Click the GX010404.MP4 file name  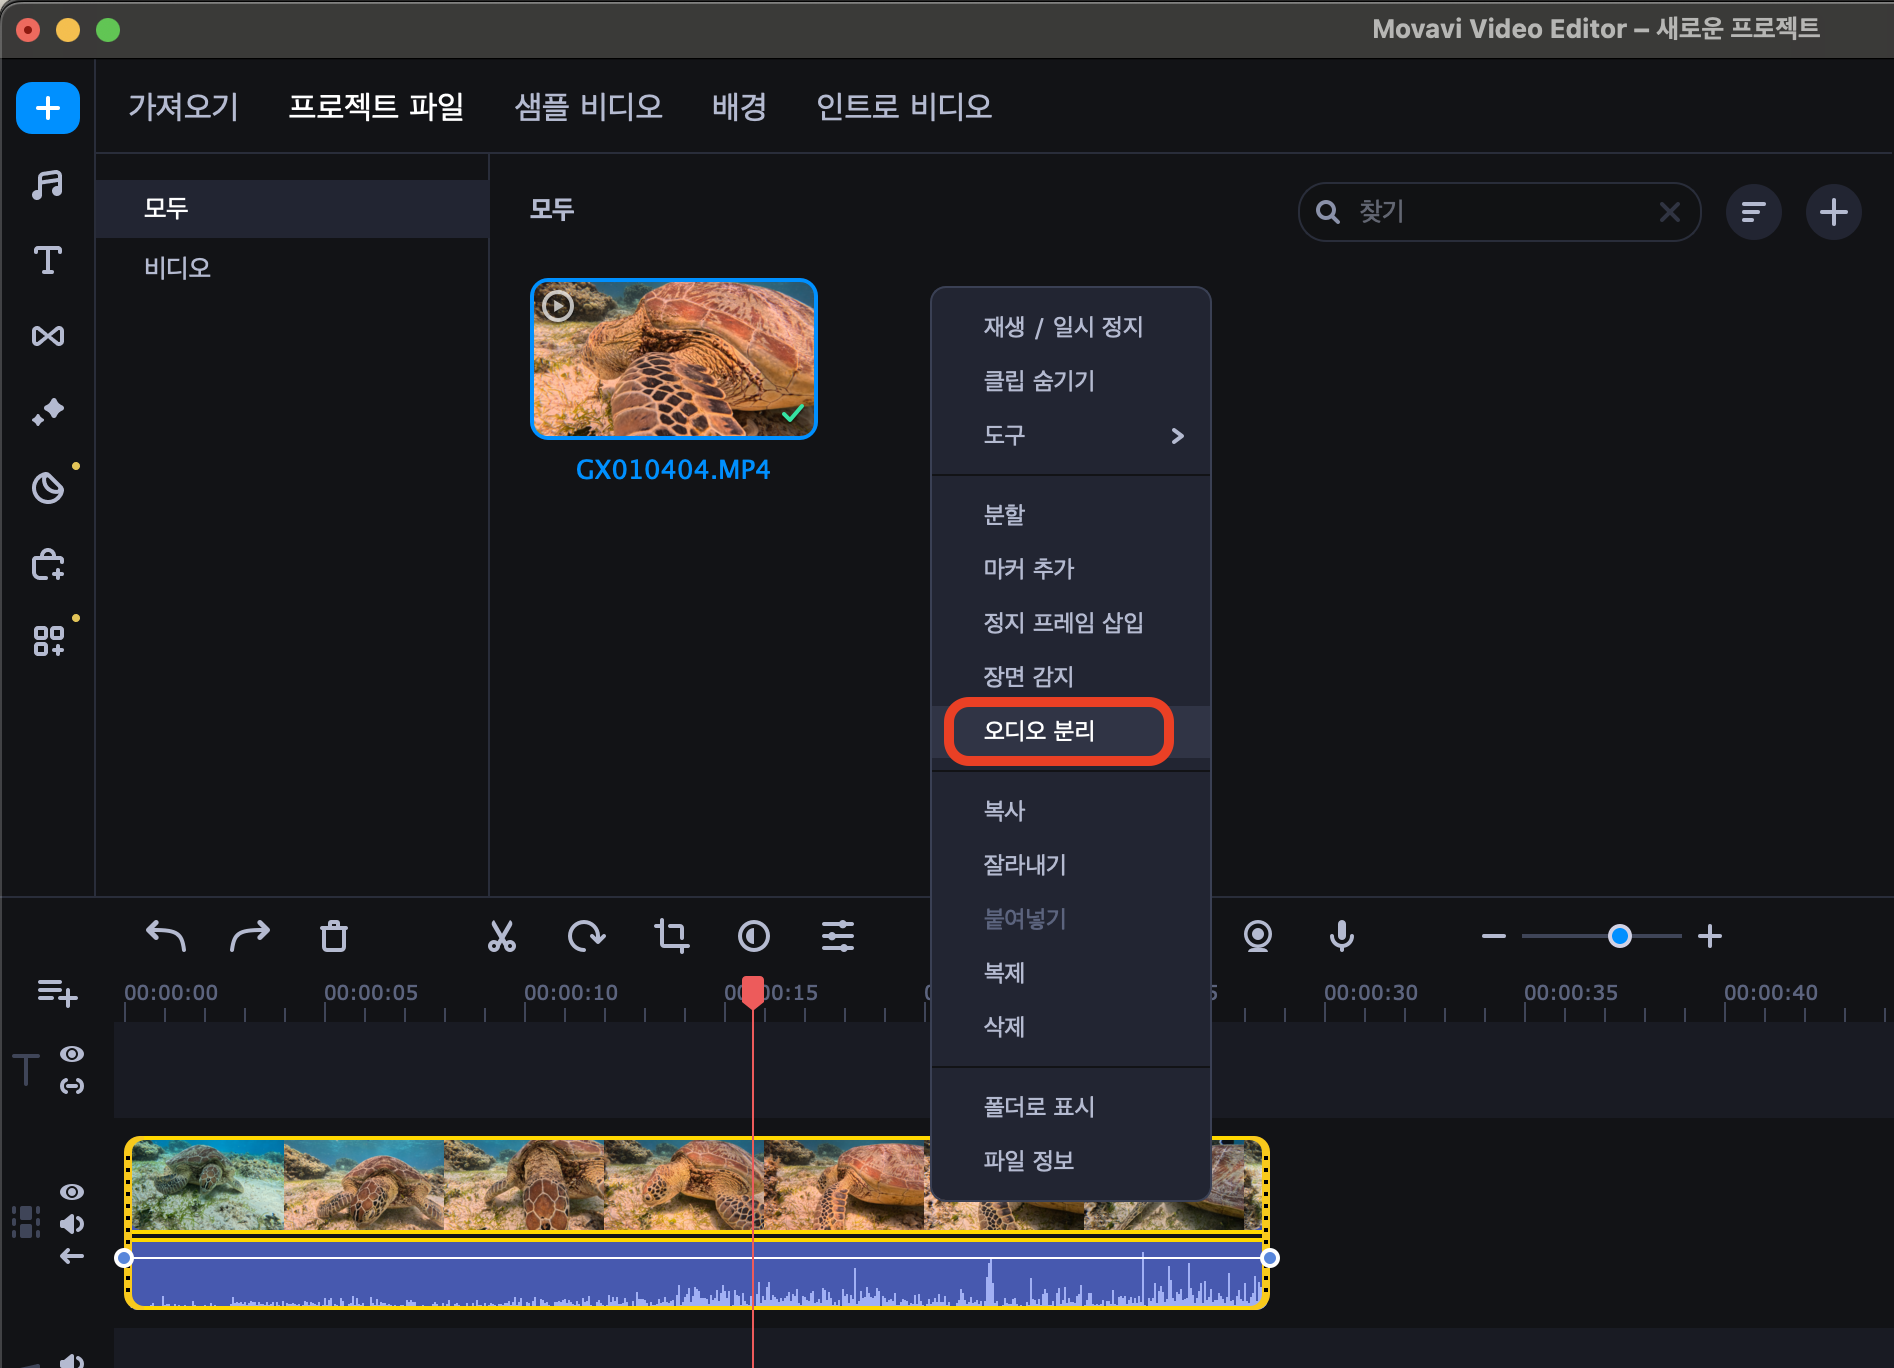(673, 470)
